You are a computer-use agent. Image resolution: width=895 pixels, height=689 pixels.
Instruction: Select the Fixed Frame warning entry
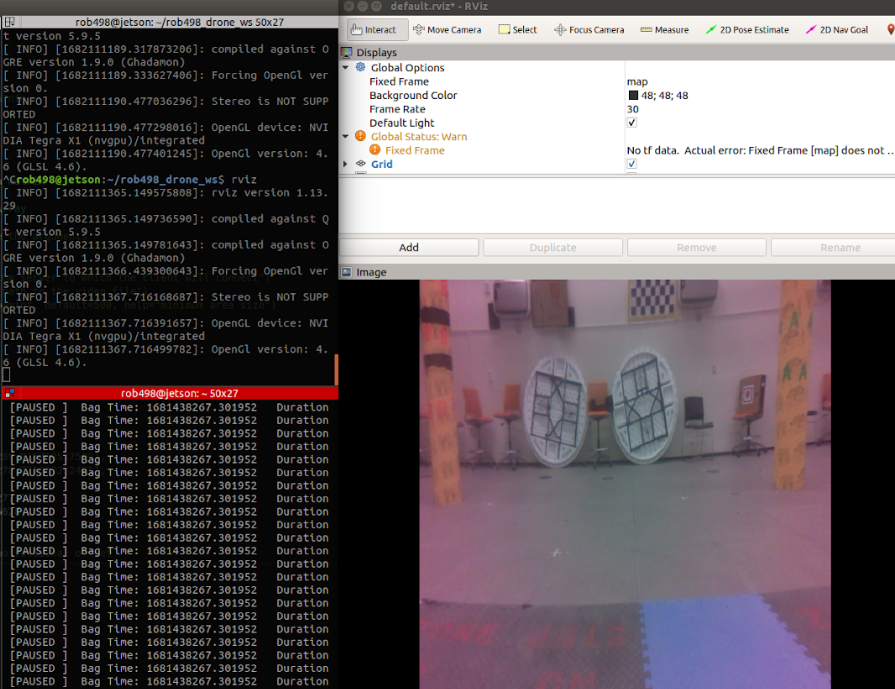[x=414, y=150]
